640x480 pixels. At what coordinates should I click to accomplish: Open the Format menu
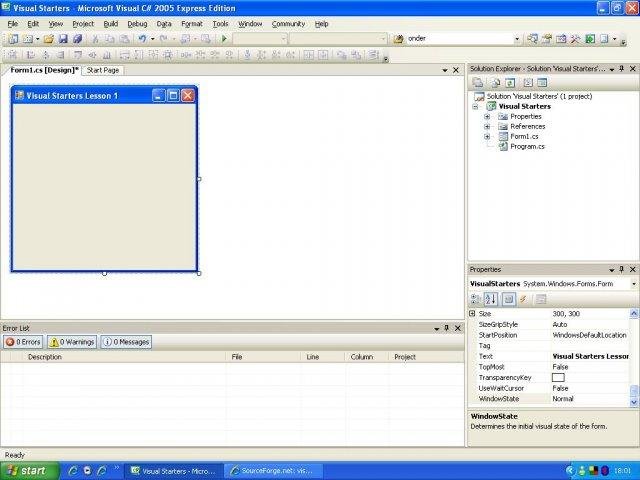(x=192, y=24)
